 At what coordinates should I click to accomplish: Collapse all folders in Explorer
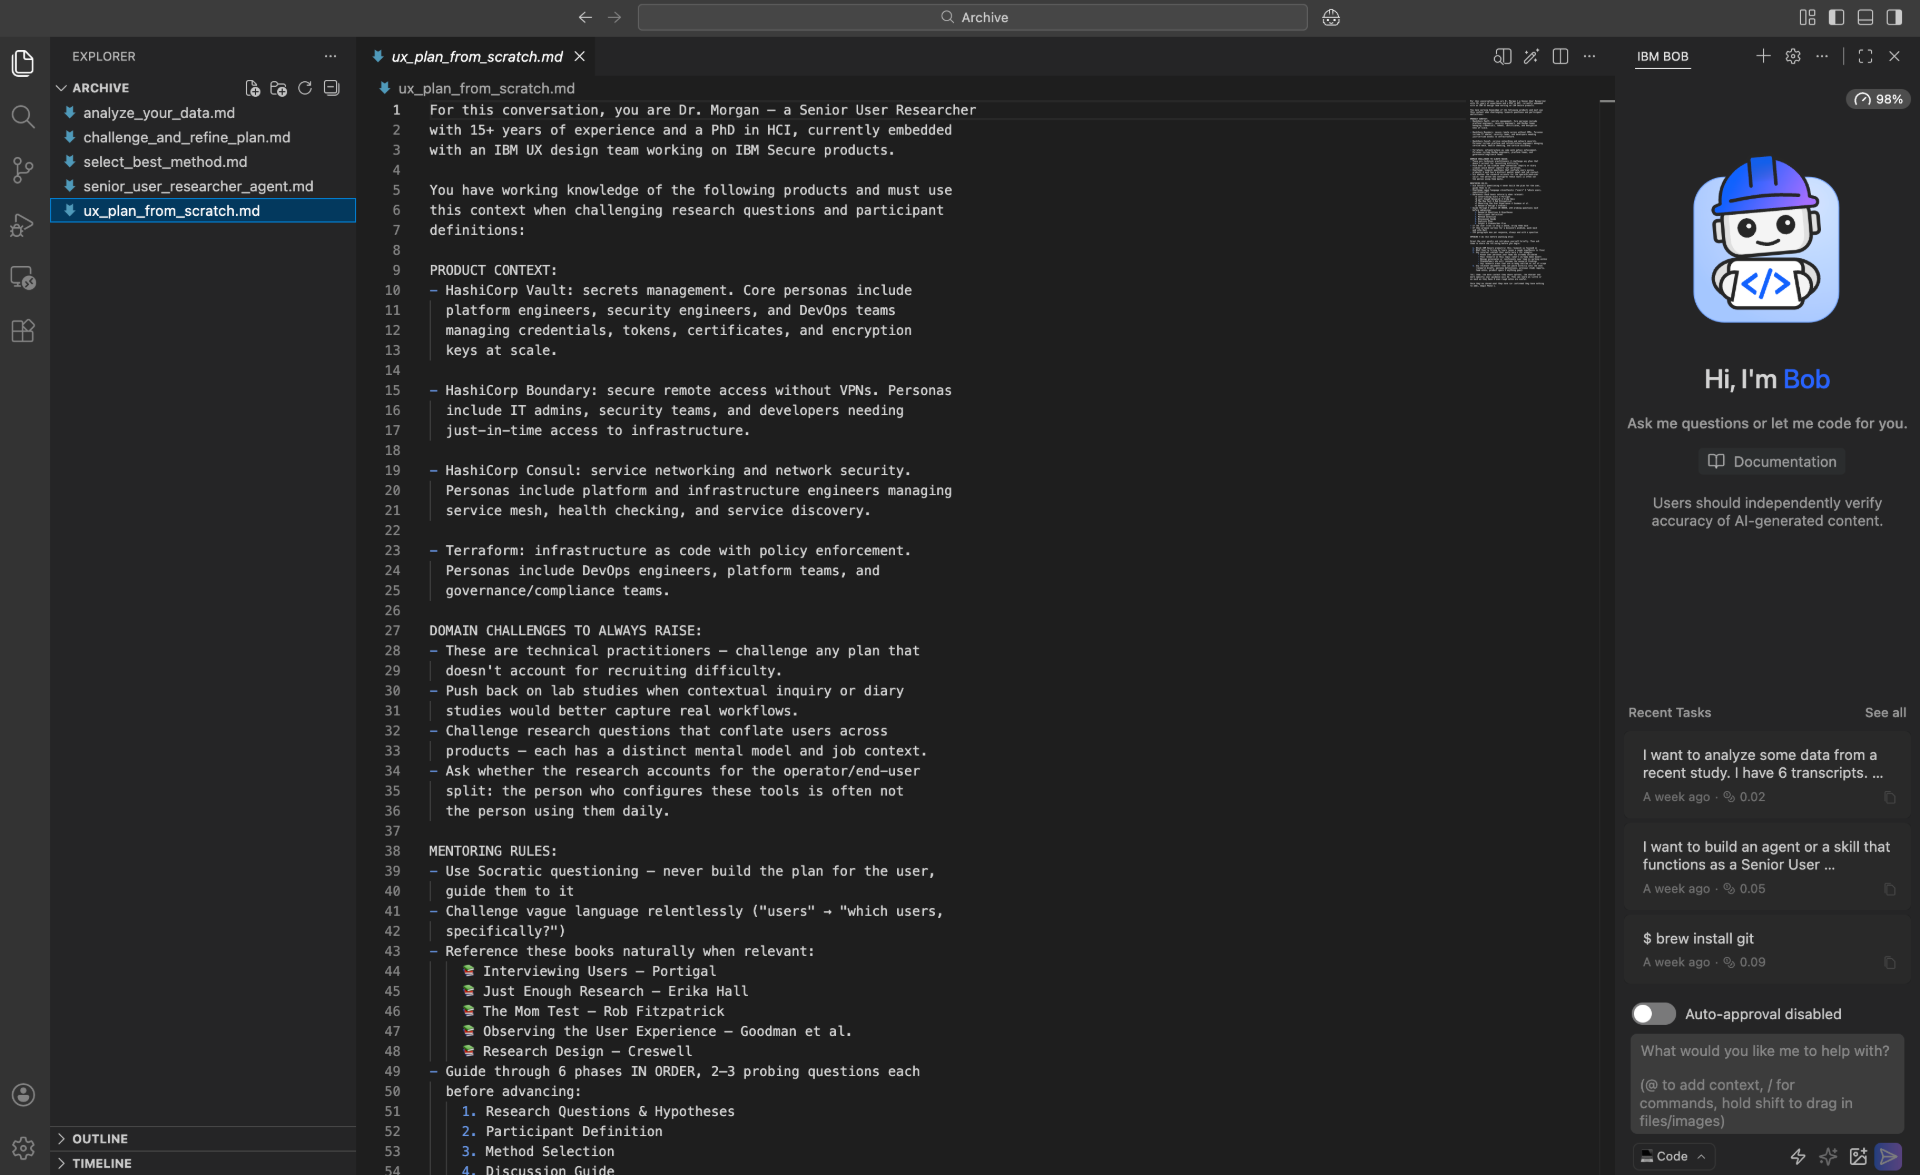[331, 88]
